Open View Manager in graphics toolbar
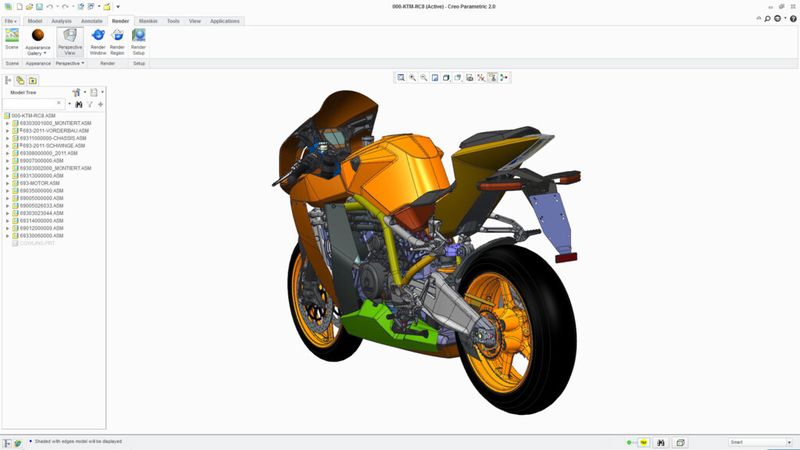This screenshot has height=450, width=800. tap(469, 78)
